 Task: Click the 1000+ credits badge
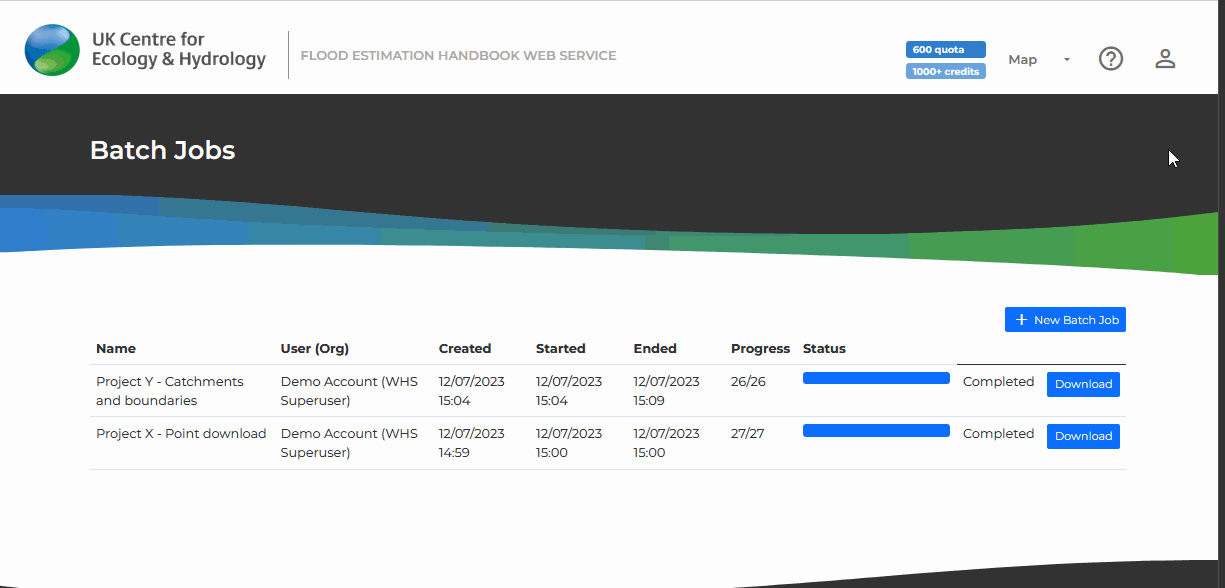click(945, 72)
